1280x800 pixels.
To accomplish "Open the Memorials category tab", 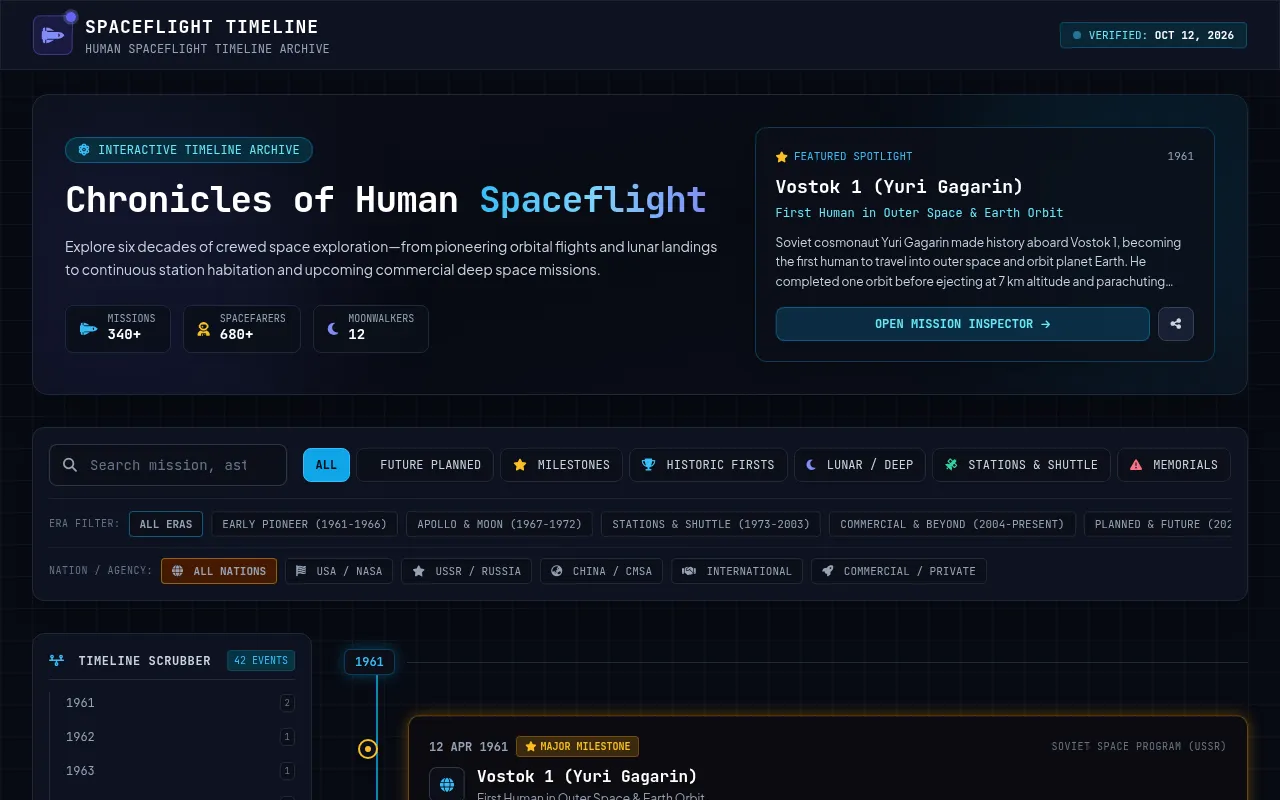I will click(x=1174, y=465).
